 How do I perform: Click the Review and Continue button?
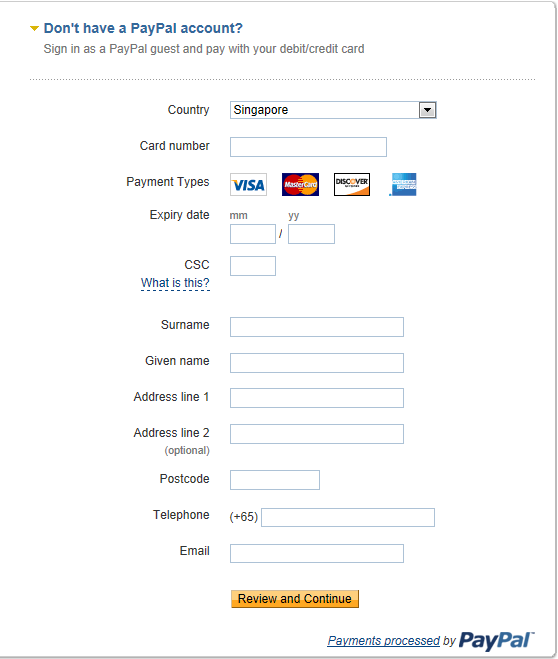[295, 598]
